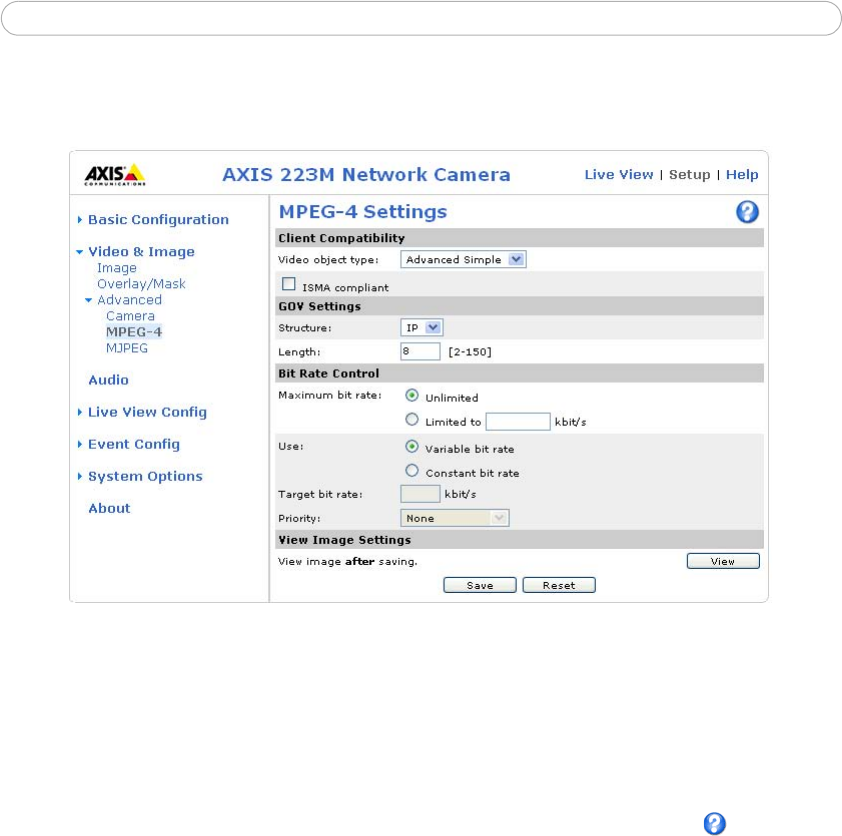Click the Reset button
This screenshot has width=842, height=836.
(559, 585)
